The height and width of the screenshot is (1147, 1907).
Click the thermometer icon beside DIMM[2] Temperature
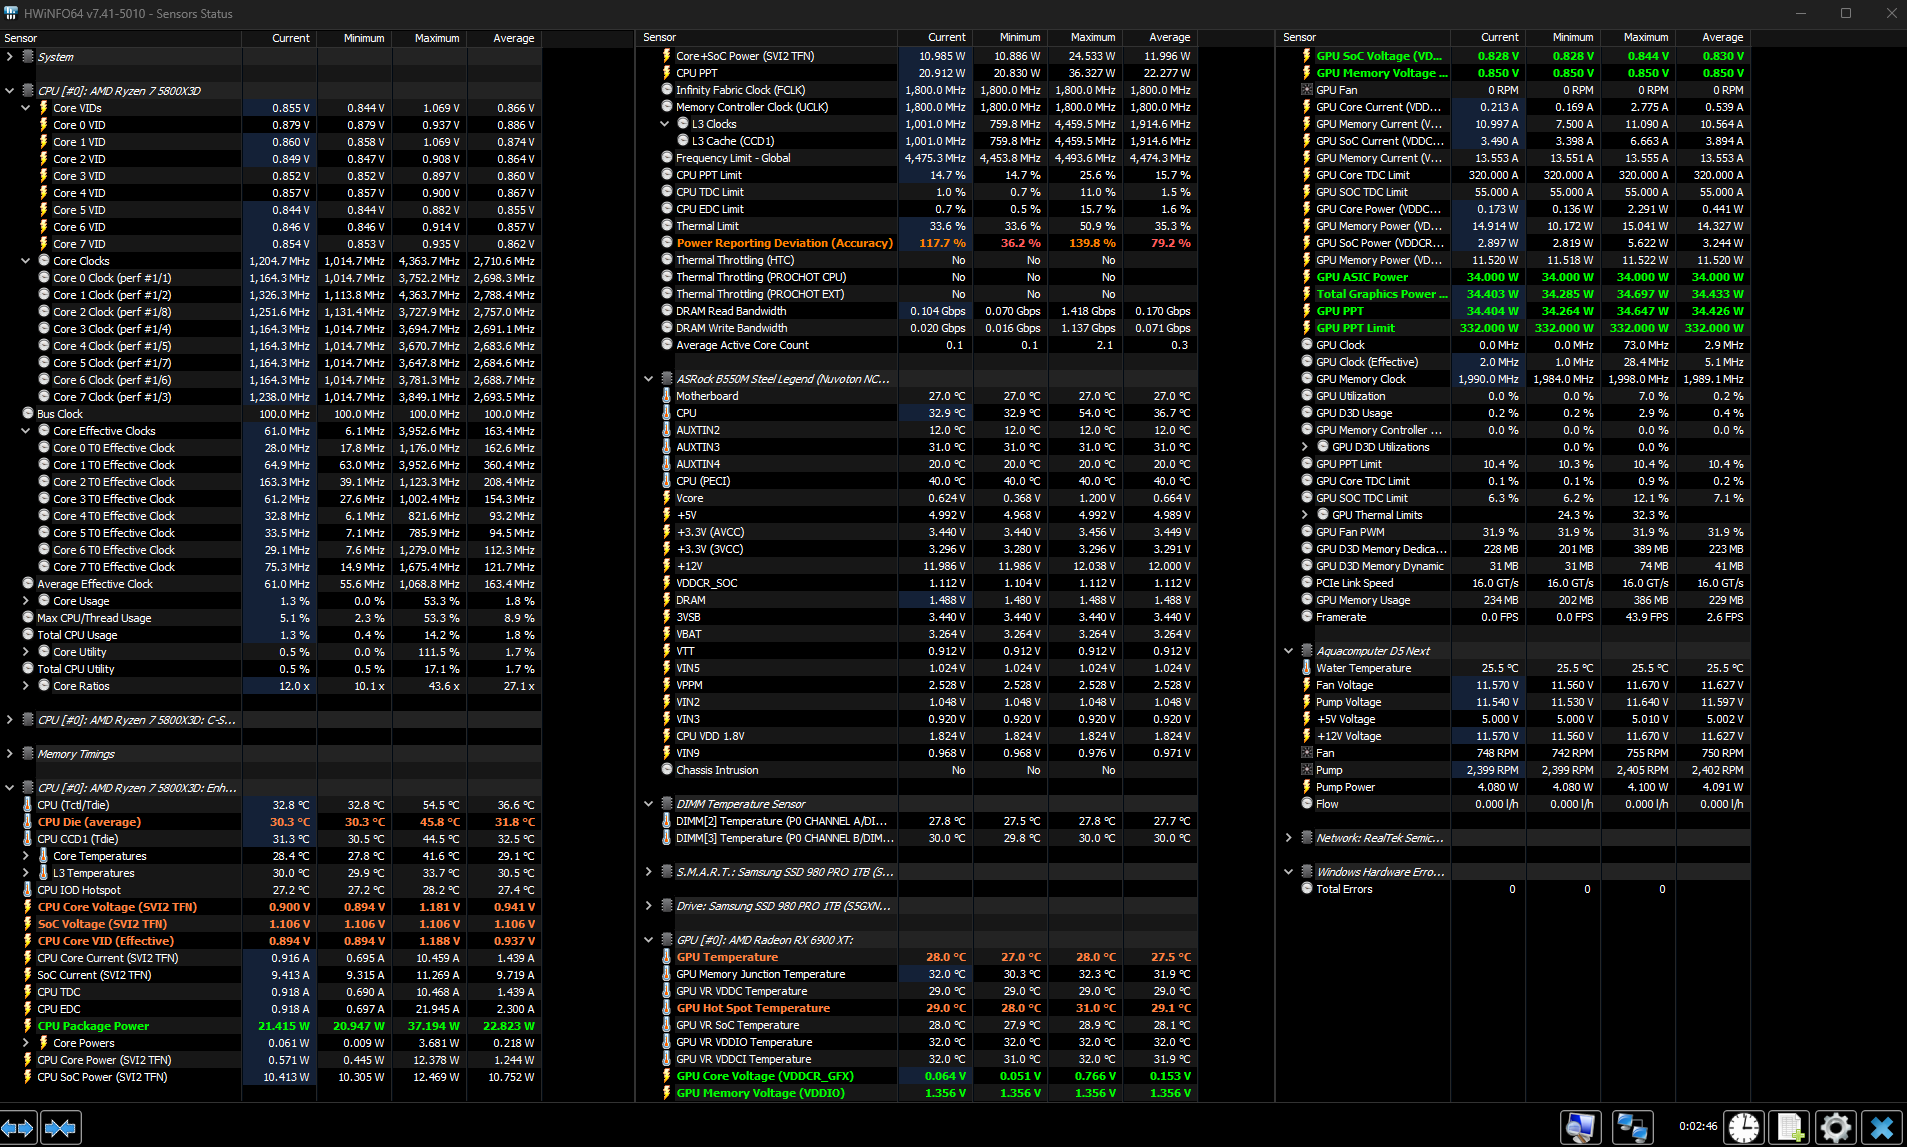(667, 821)
